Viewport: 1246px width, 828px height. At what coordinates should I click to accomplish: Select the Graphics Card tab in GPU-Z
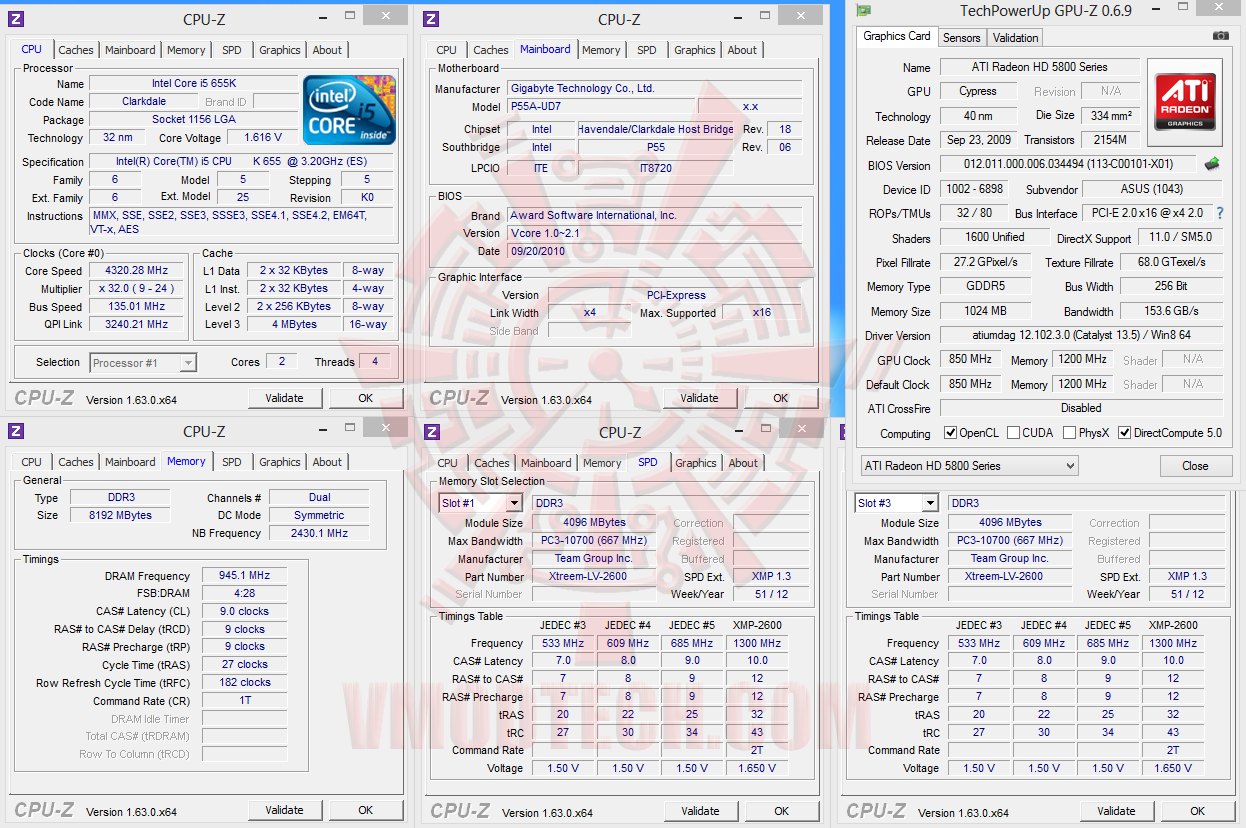(x=897, y=36)
